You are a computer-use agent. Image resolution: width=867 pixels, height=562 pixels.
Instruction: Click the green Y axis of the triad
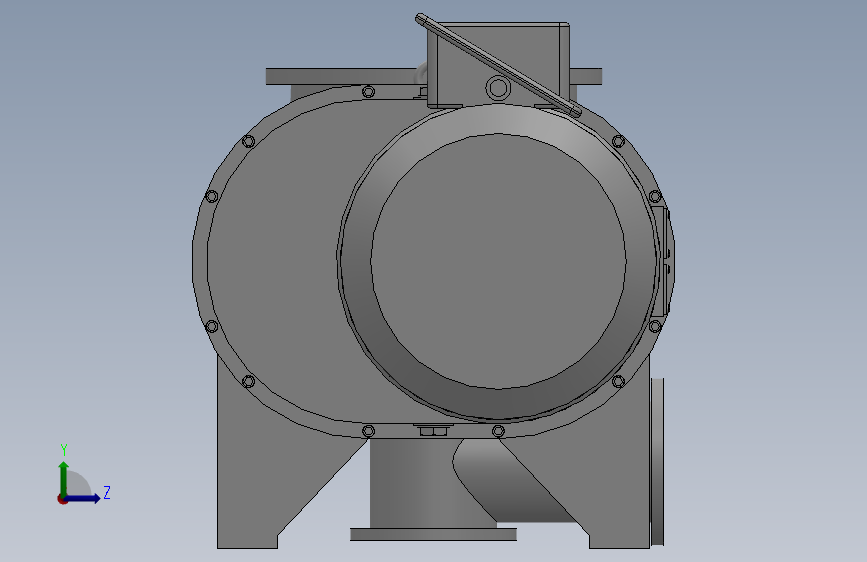pos(64,478)
